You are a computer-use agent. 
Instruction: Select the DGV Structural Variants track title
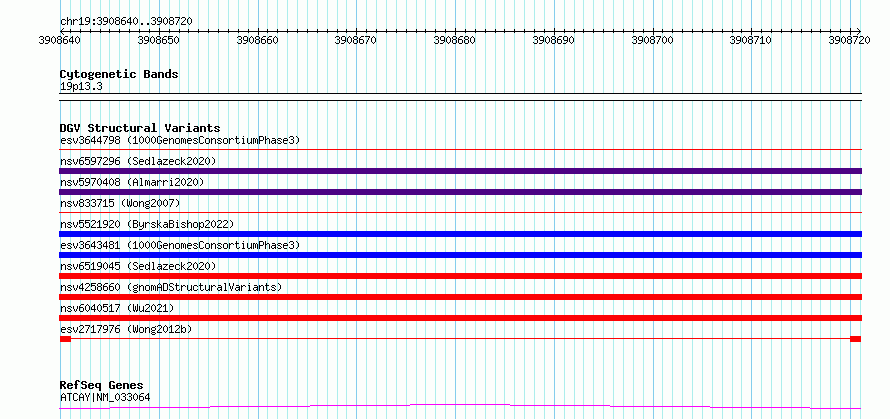pos(140,128)
